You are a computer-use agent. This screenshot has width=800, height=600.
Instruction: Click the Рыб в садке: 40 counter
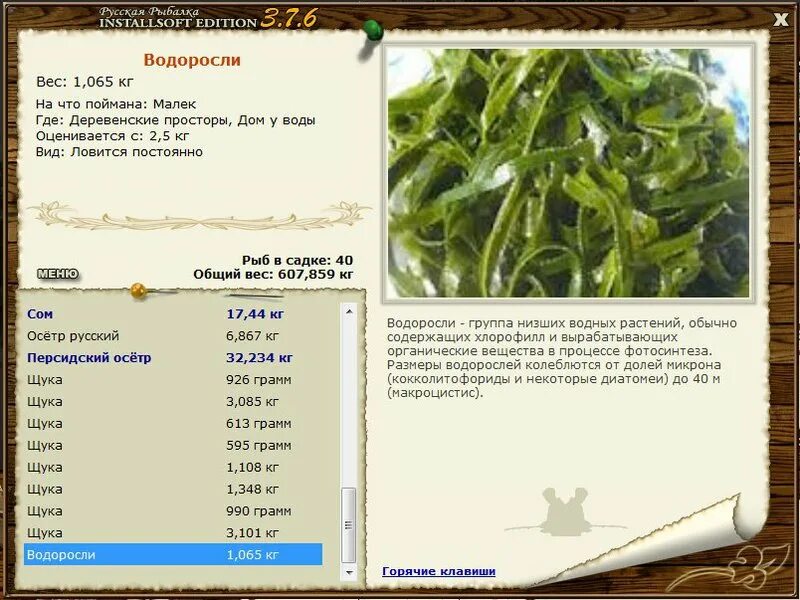point(297,260)
